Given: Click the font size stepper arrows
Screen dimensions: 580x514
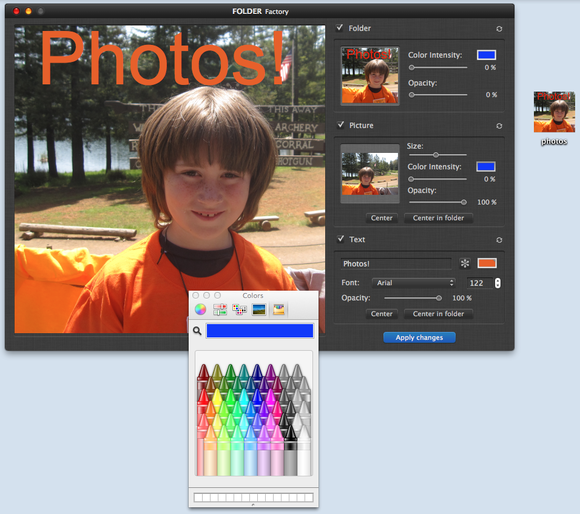Looking at the screenshot, I should [x=498, y=283].
